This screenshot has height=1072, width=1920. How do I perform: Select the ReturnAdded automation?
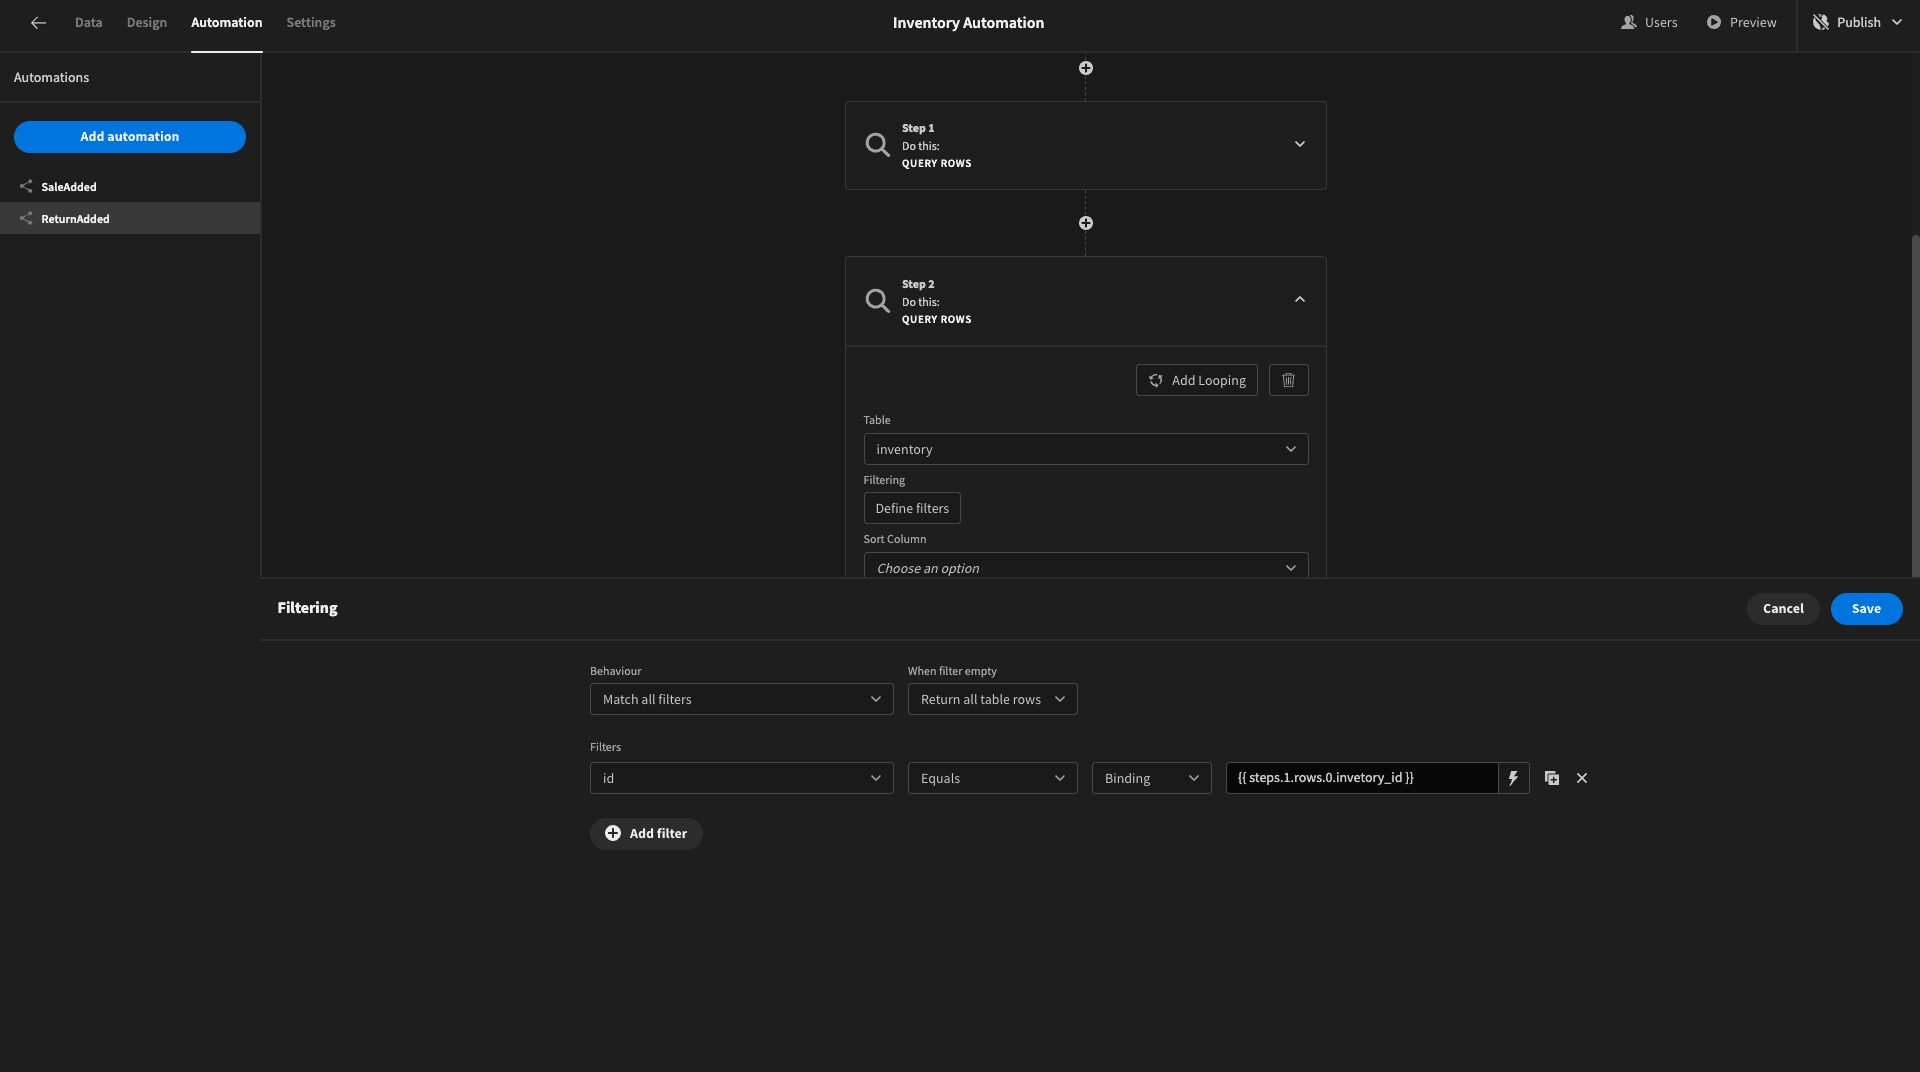(x=130, y=219)
